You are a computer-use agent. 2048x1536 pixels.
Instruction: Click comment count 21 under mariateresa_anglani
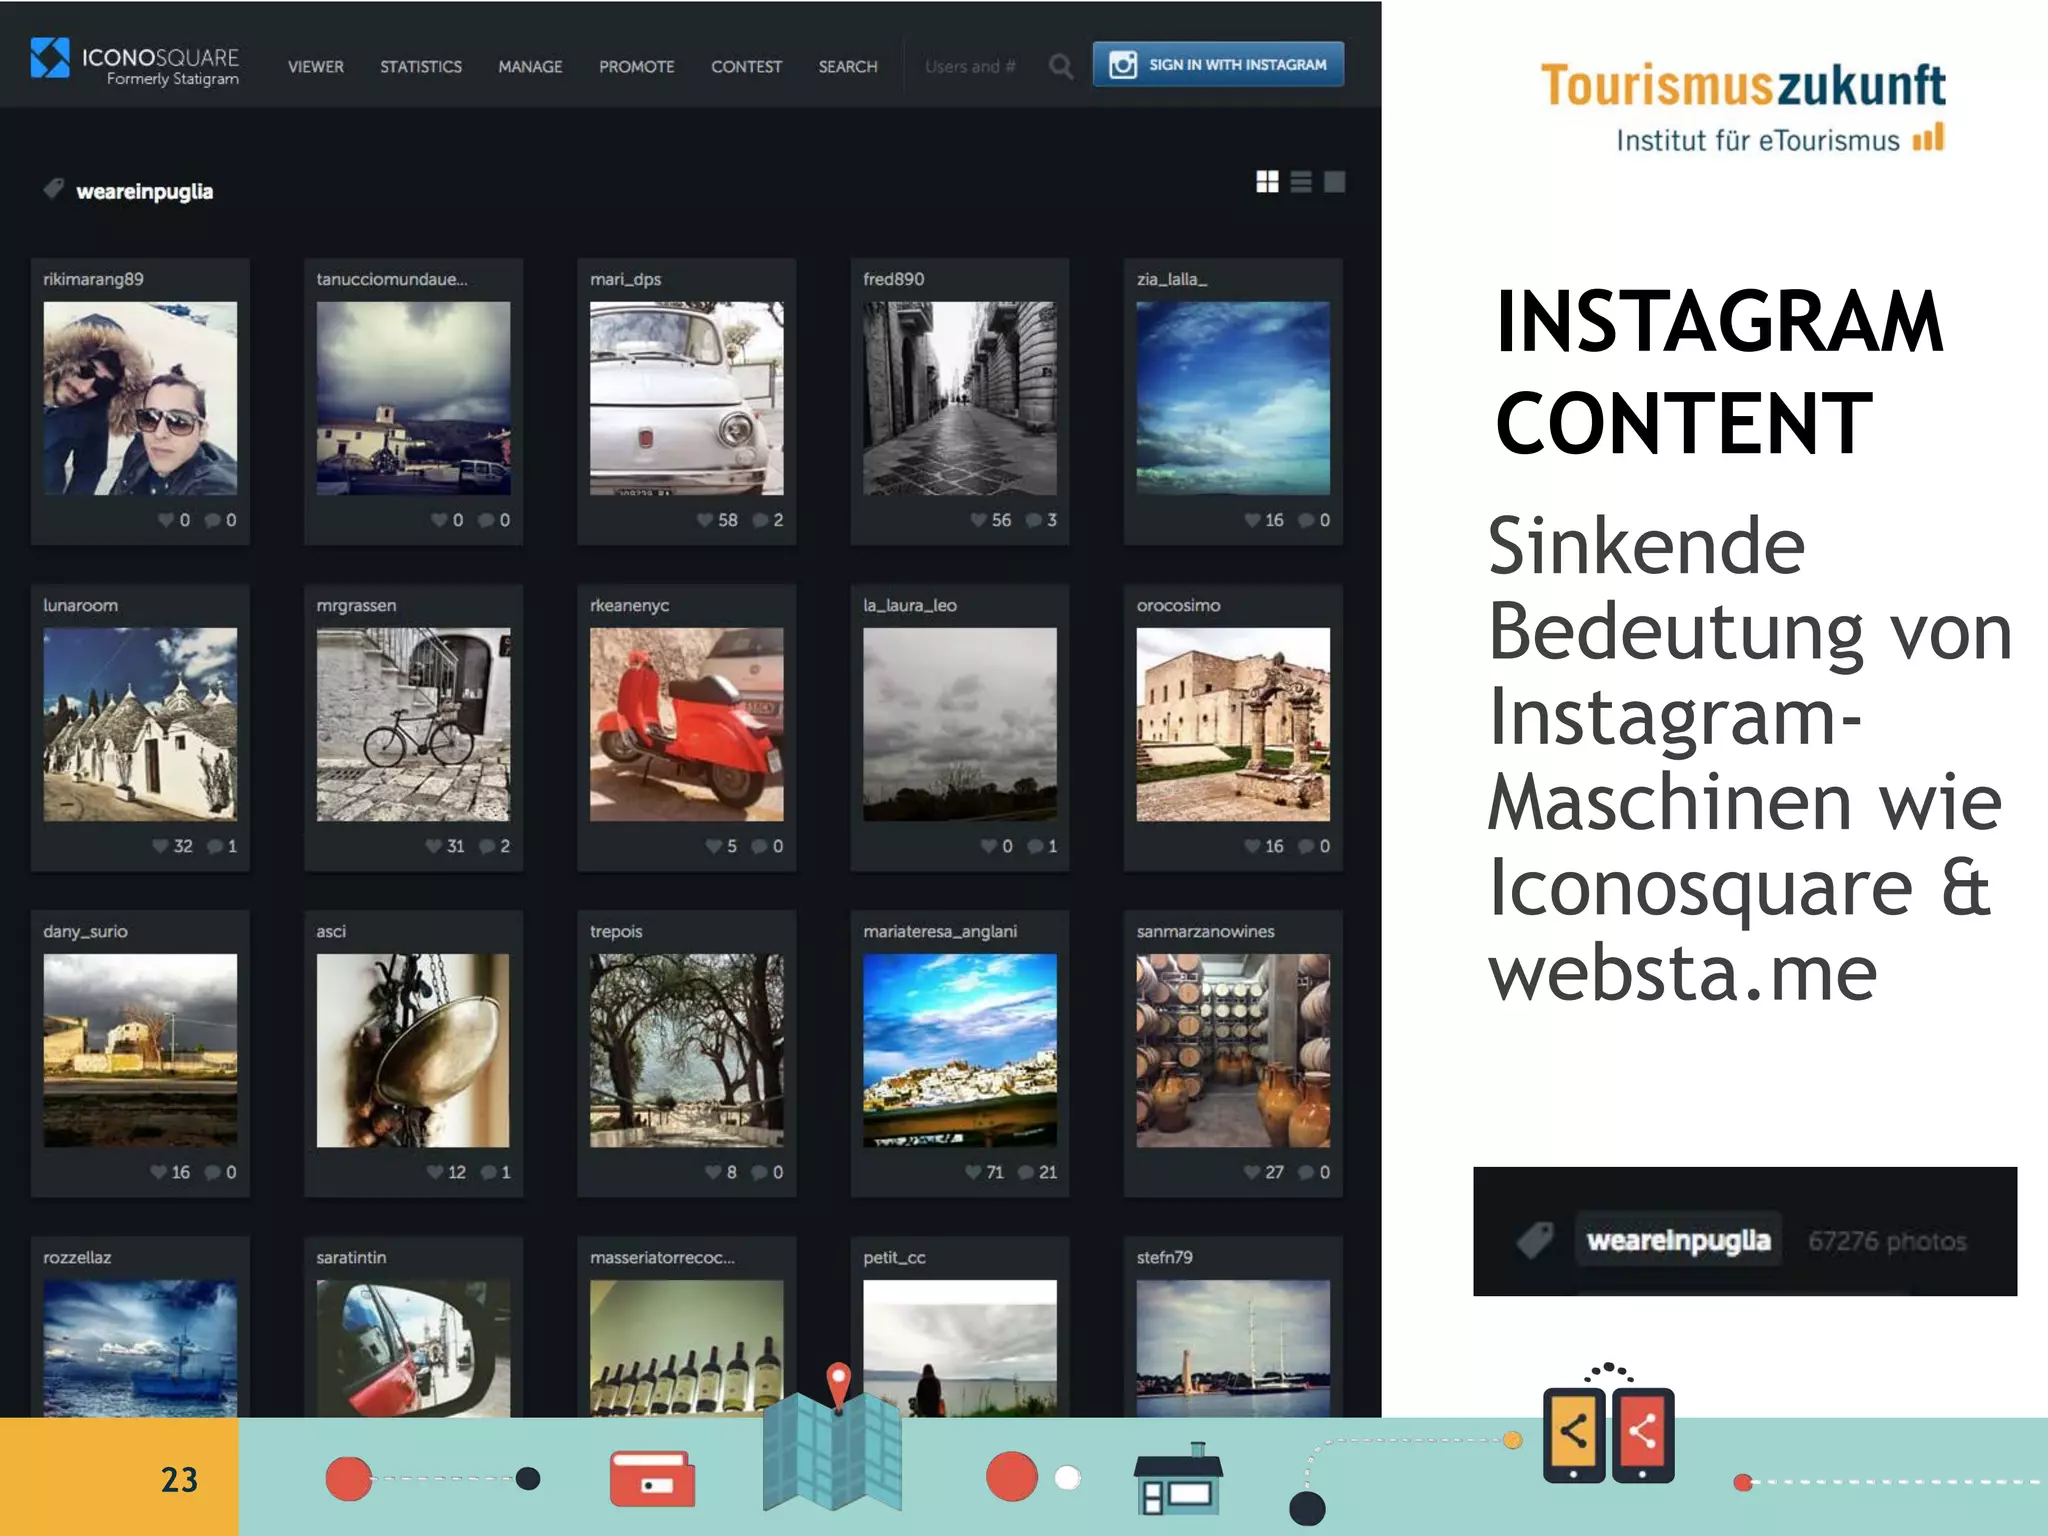click(x=1048, y=1172)
